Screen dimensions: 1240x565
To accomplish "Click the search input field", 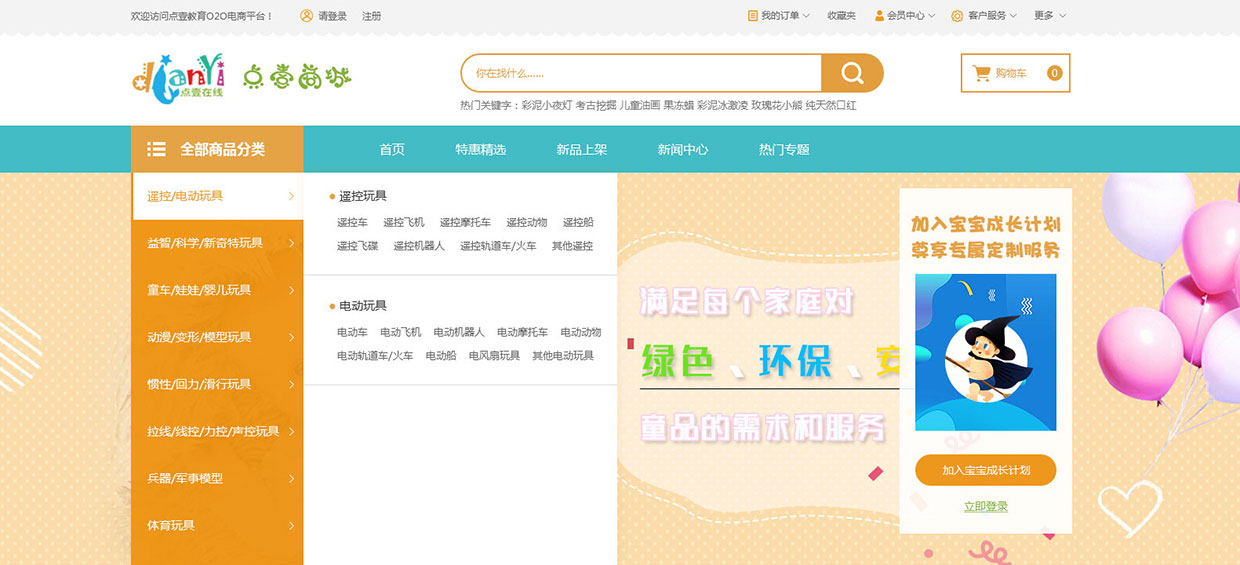I will coord(640,73).
